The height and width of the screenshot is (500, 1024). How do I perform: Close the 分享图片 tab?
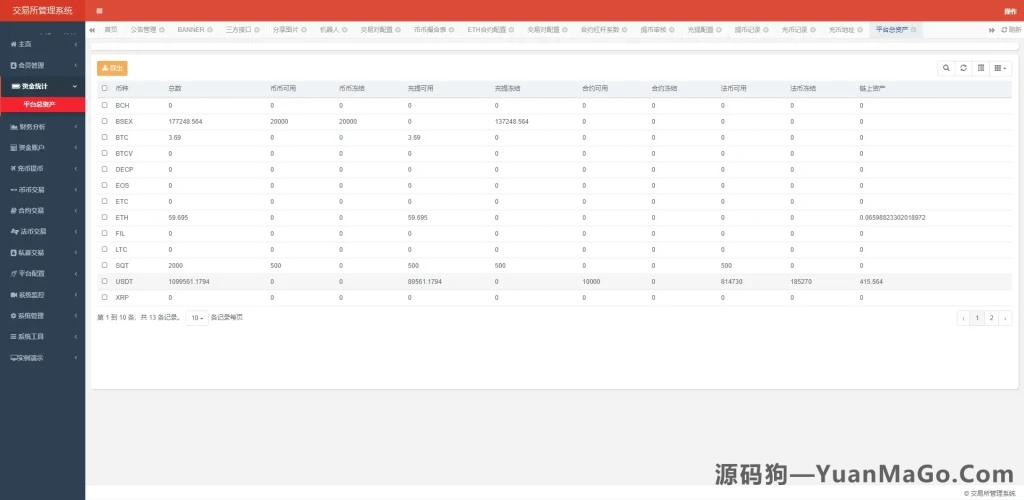(x=304, y=30)
